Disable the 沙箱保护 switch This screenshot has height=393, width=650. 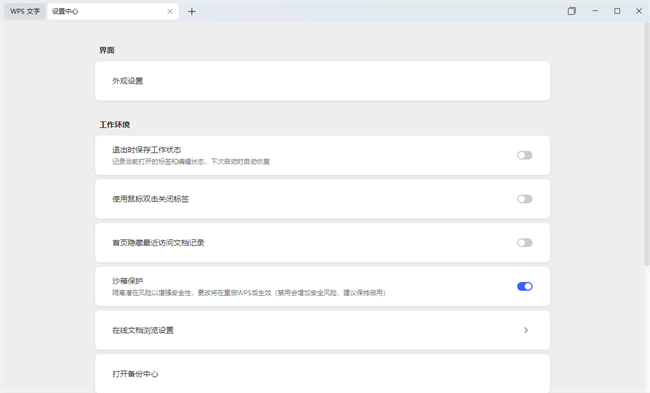pos(524,286)
